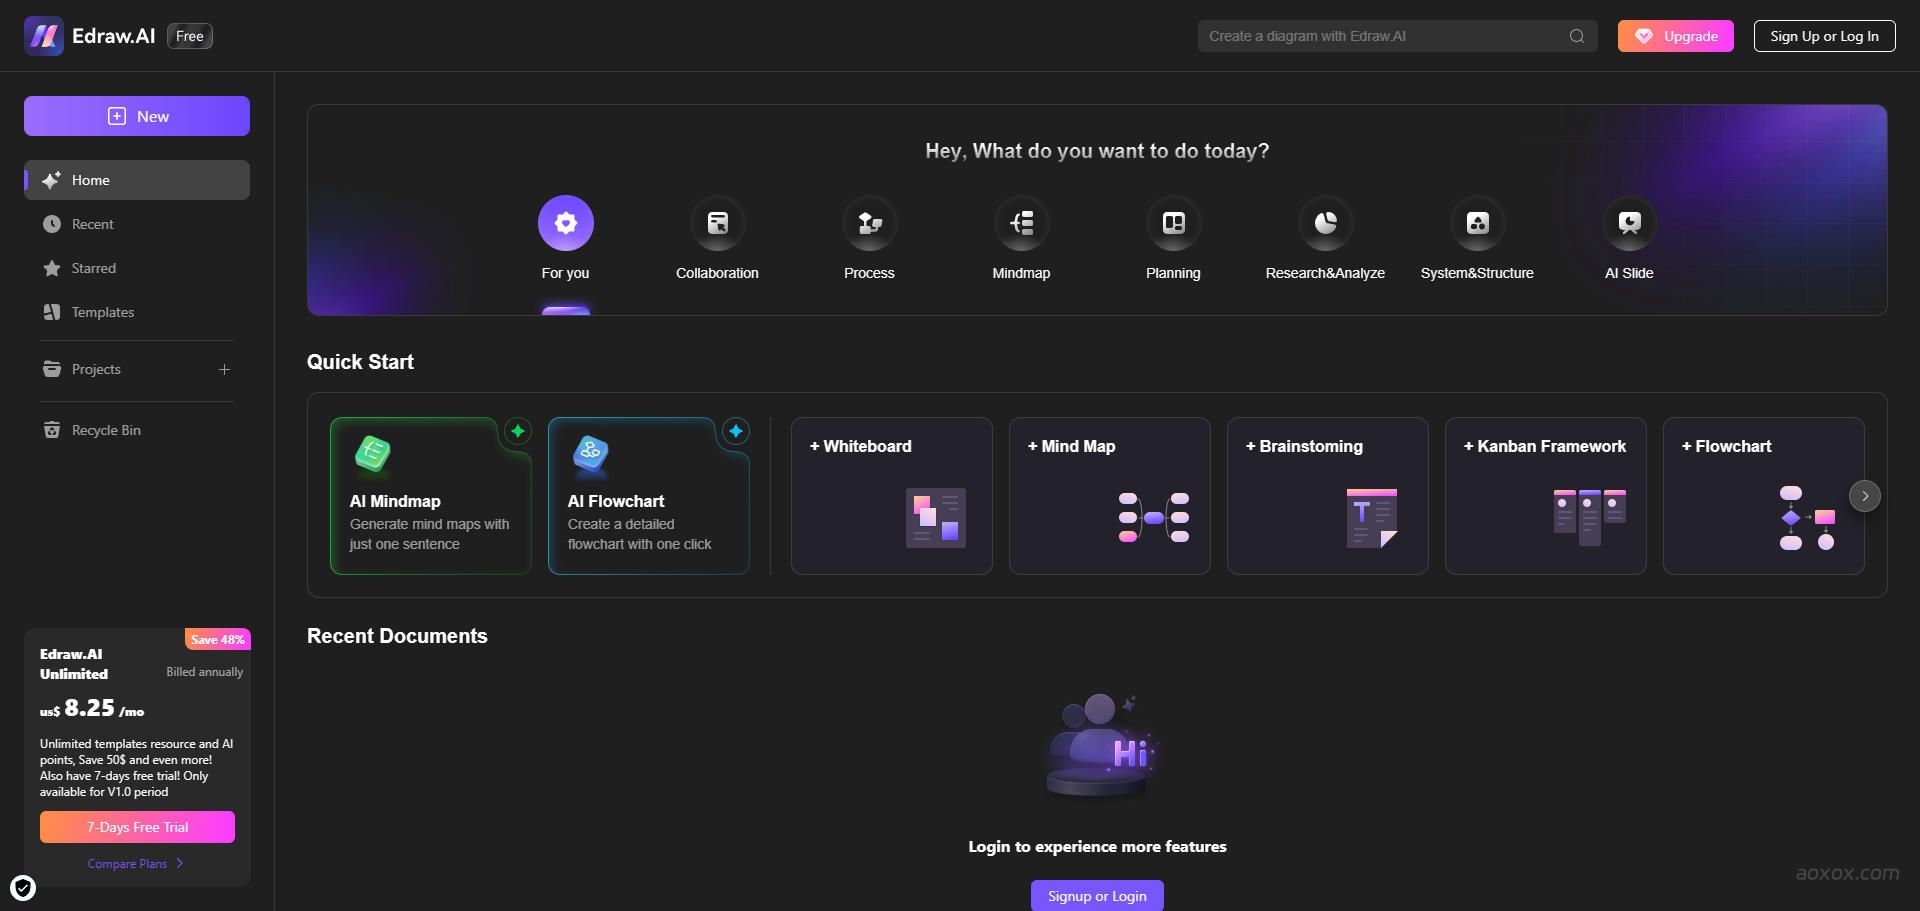
Task: Click the green sparkle badge on AI Mindmap
Action: pos(518,431)
